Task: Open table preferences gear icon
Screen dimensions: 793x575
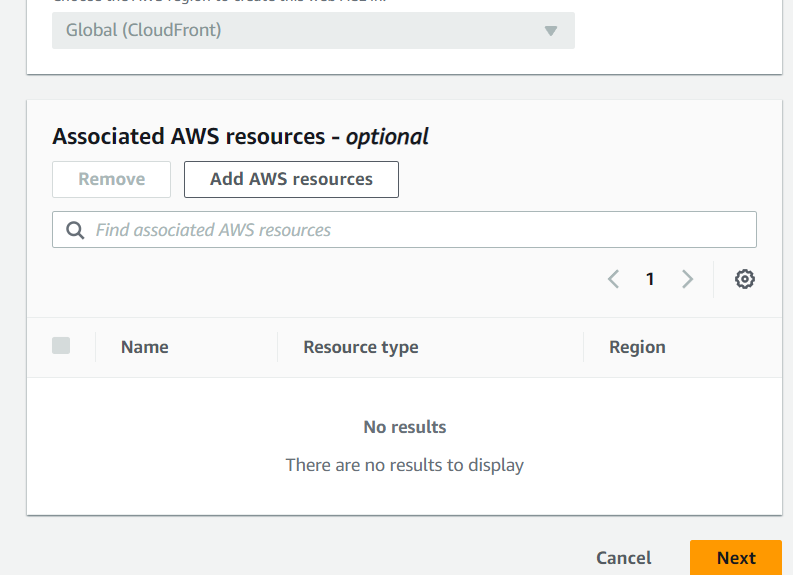Action: pyautogui.click(x=744, y=279)
